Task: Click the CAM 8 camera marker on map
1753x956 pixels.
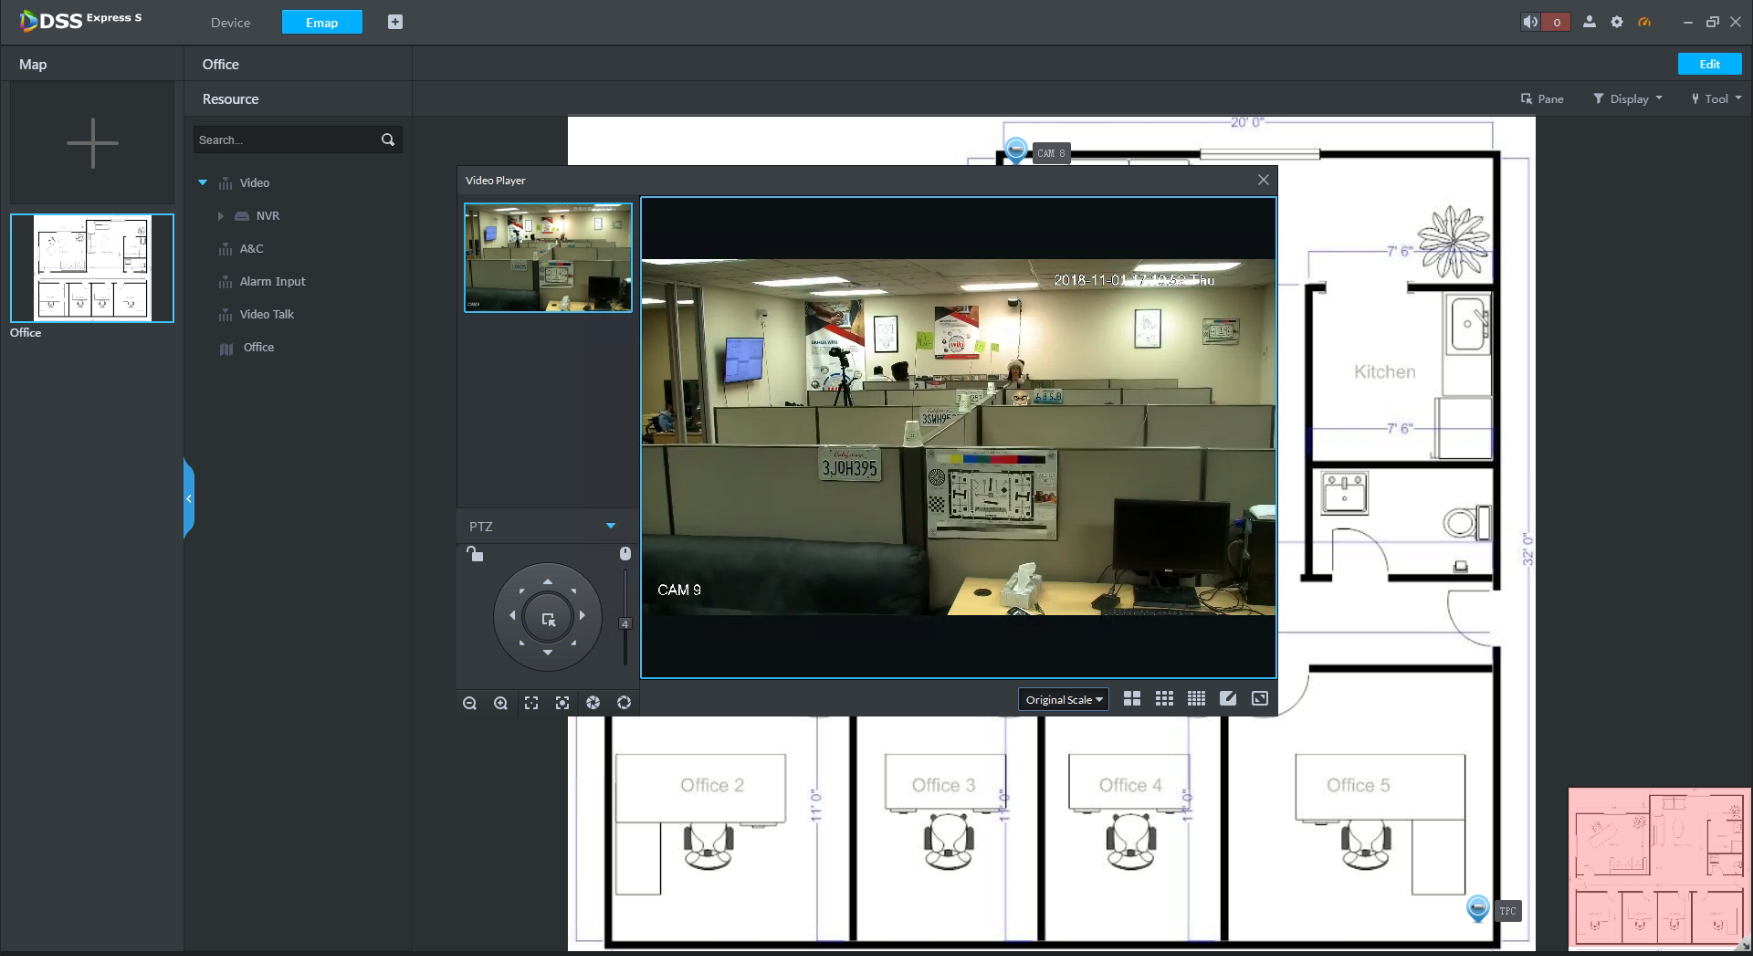Action: coord(1016,150)
